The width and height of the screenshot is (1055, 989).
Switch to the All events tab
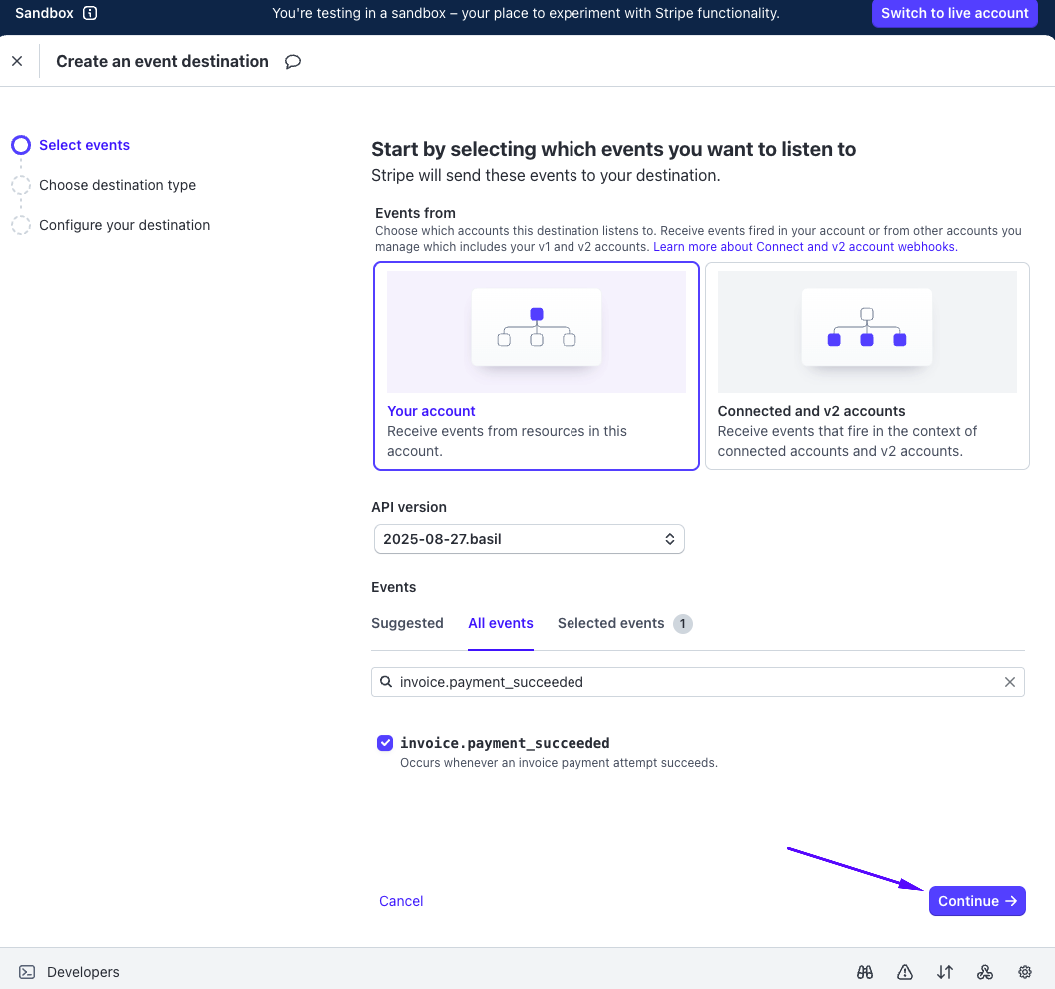point(501,623)
